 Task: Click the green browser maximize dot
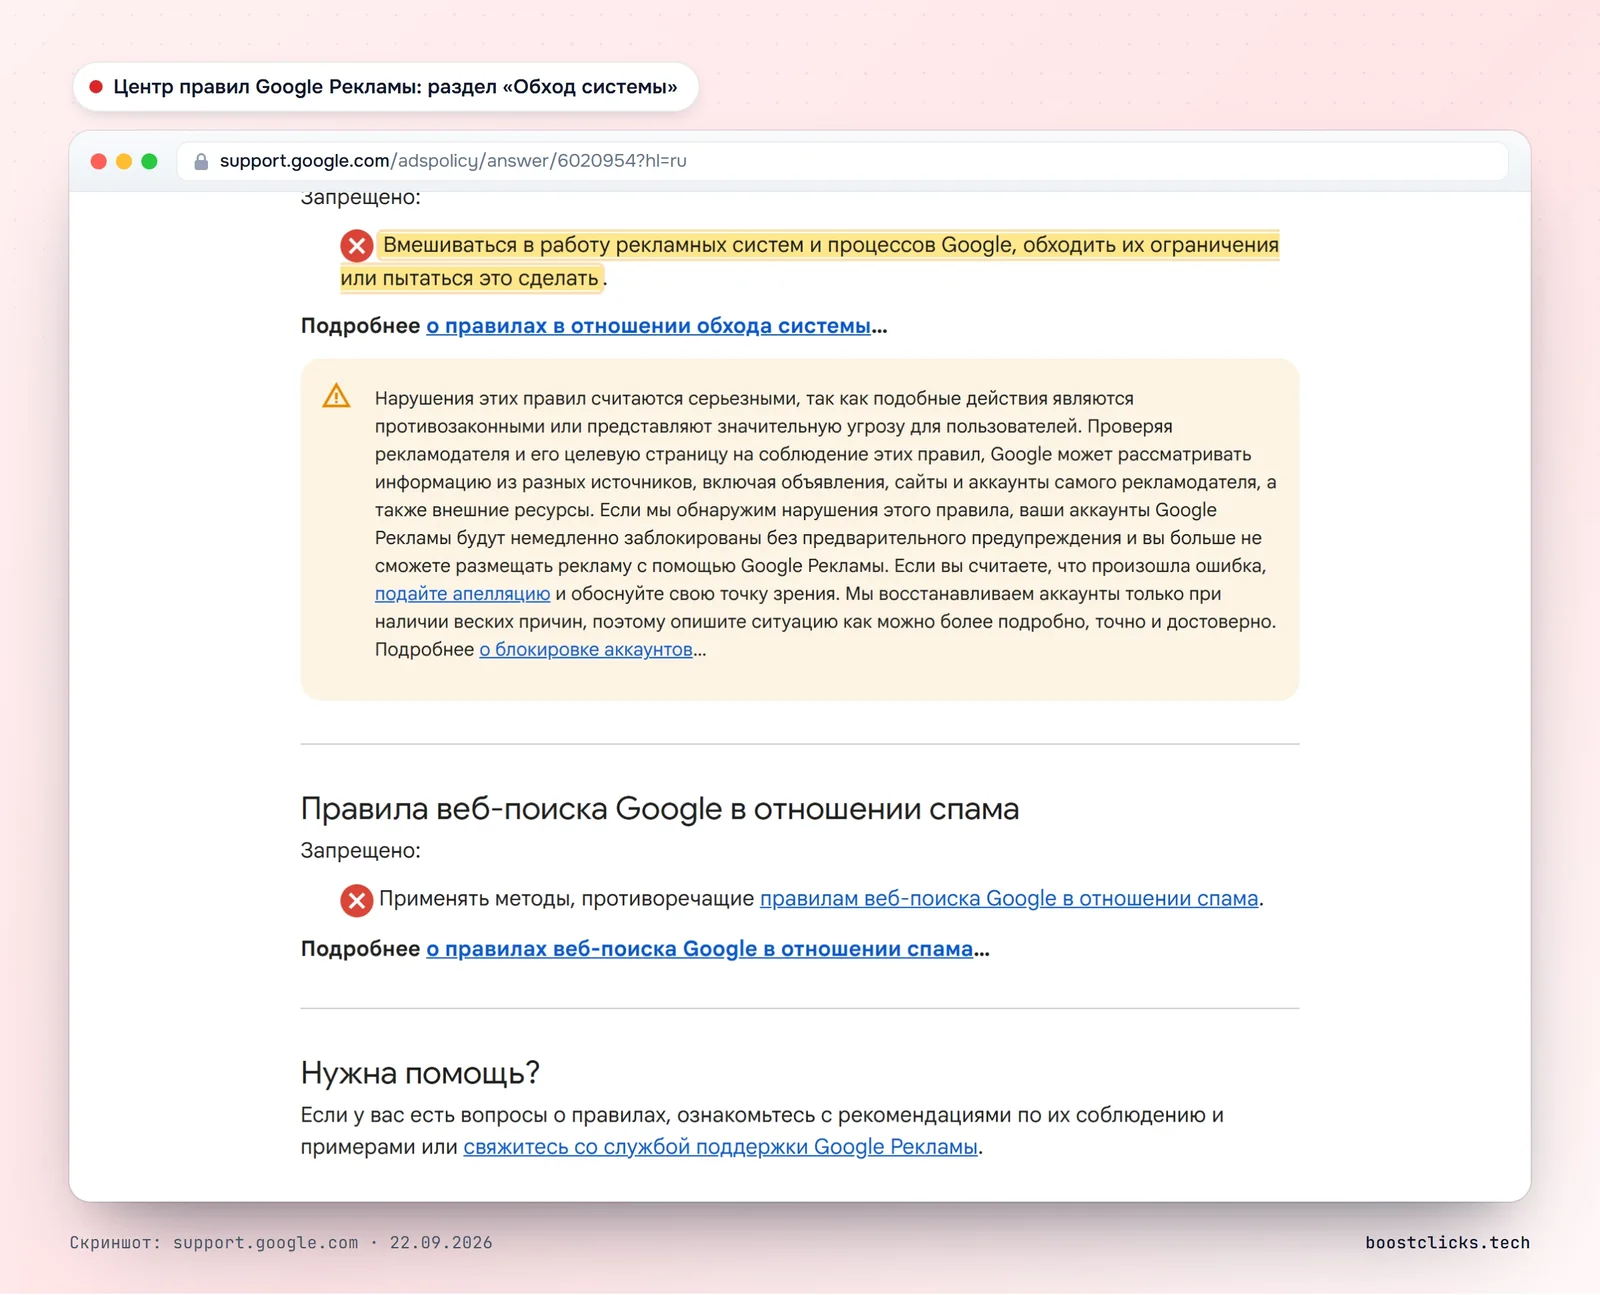(150, 161)
